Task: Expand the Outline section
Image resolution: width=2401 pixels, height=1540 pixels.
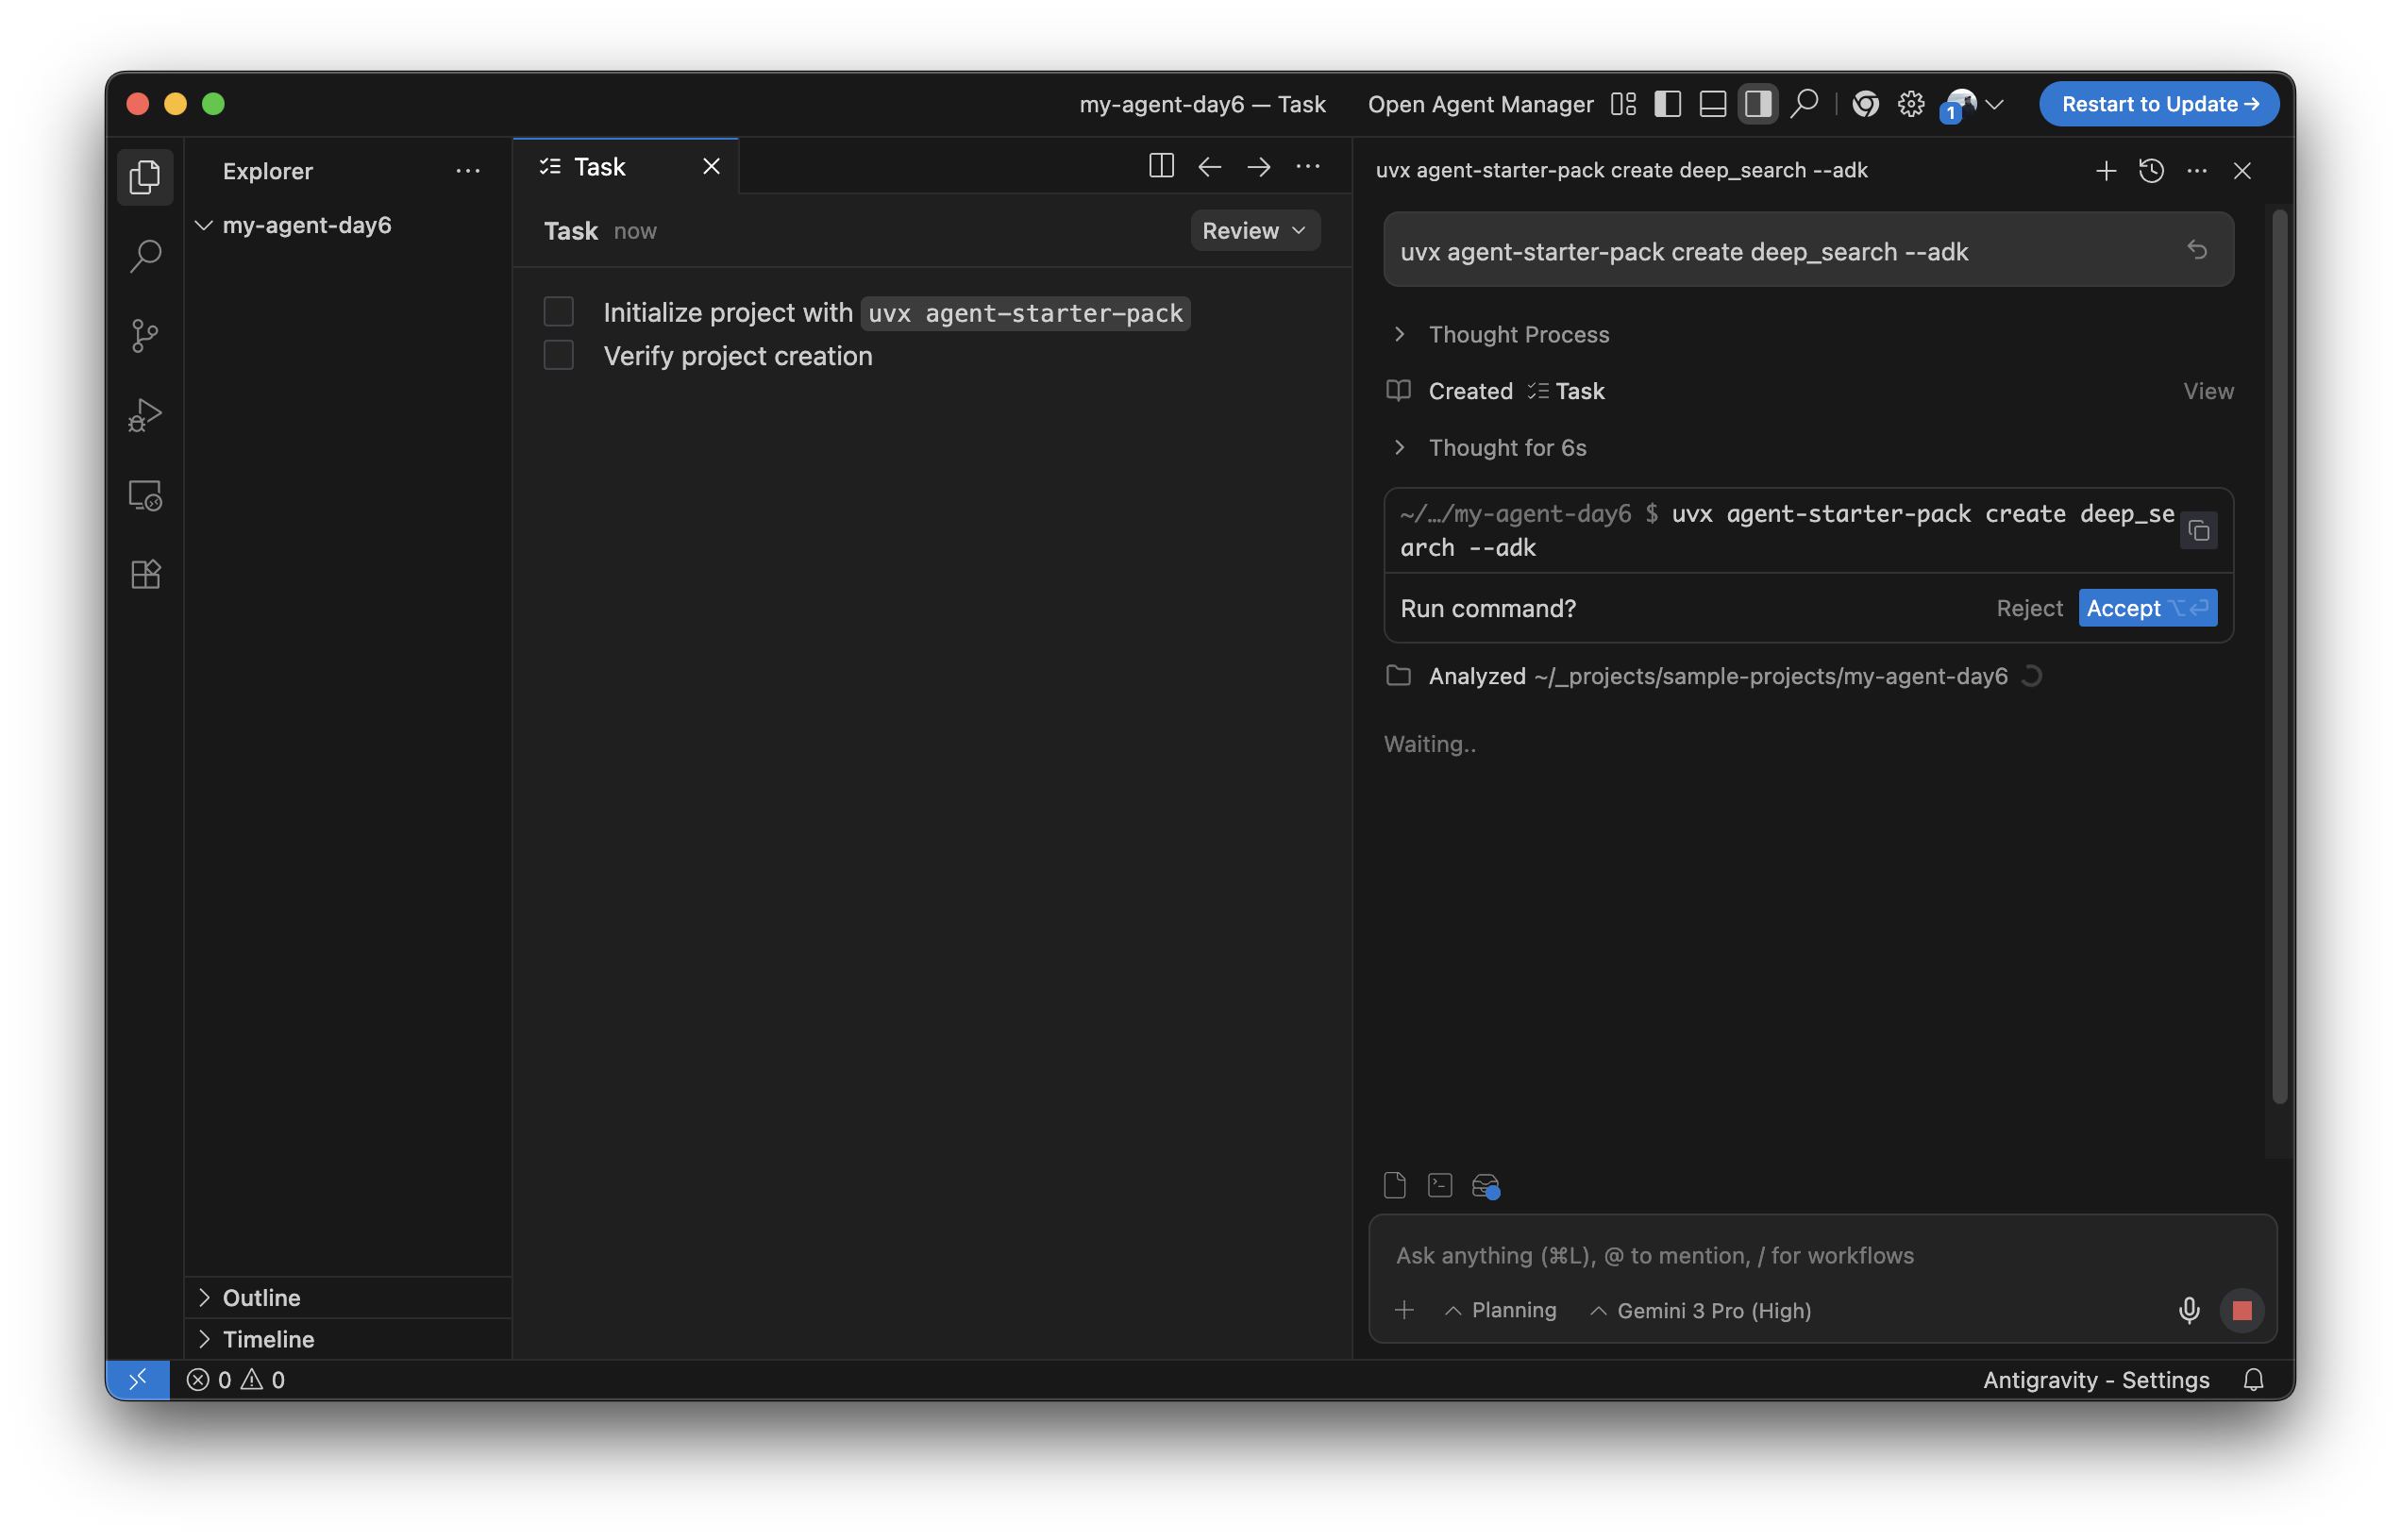Action: (261, 1297)
